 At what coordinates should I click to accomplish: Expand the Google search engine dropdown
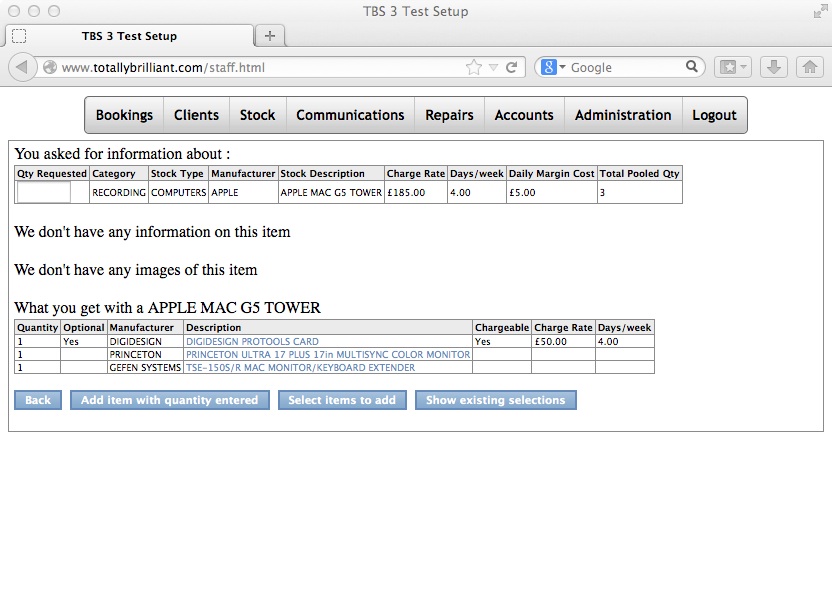(553, 67)
